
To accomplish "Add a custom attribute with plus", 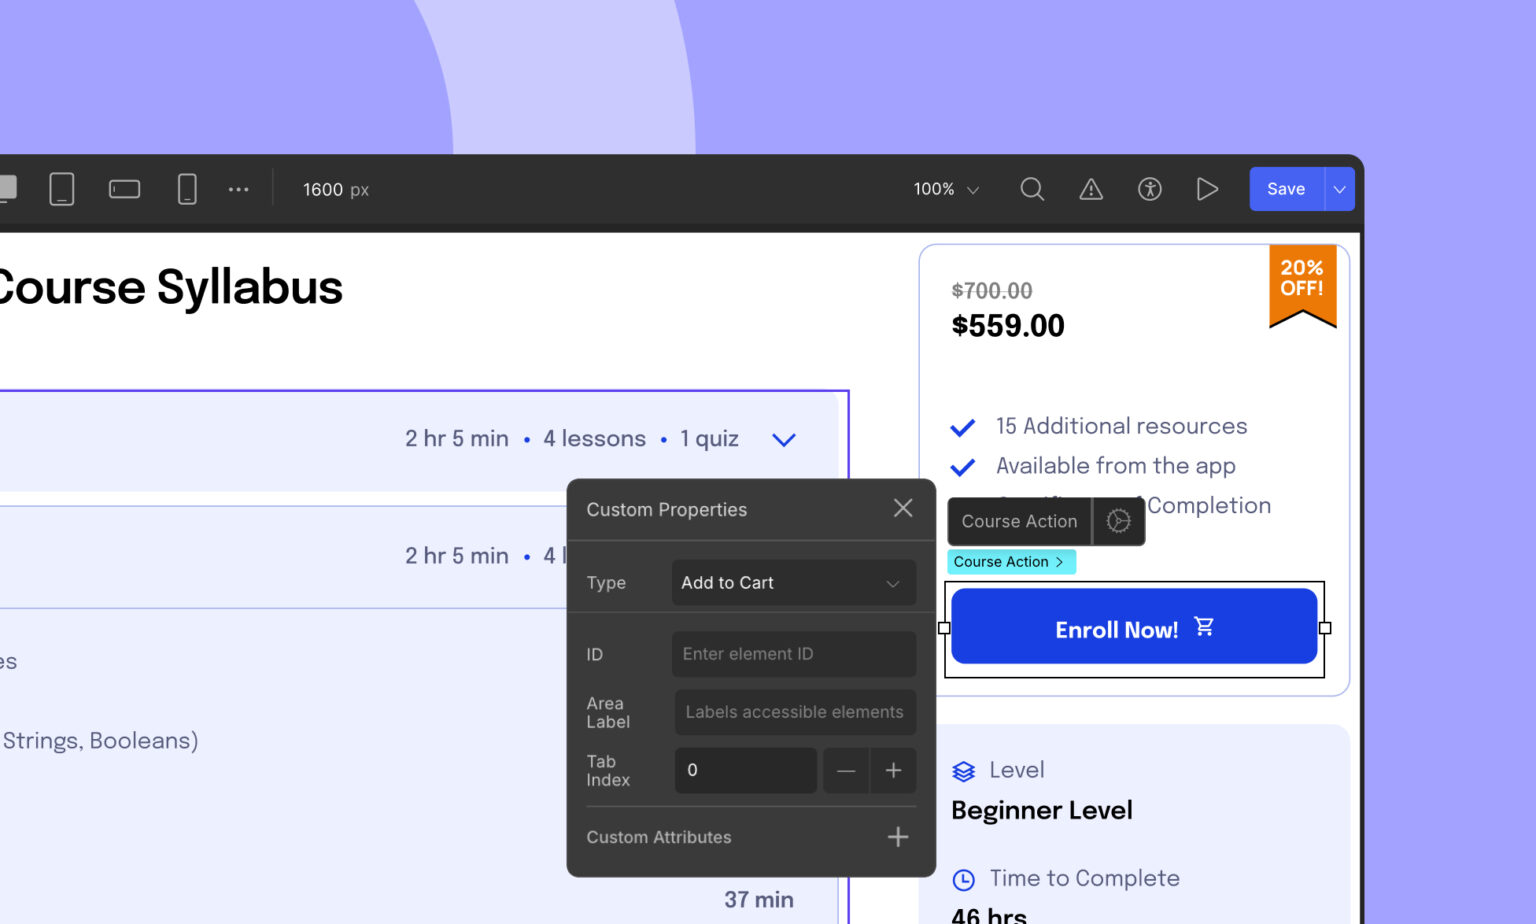I will [x=898, y=837].
